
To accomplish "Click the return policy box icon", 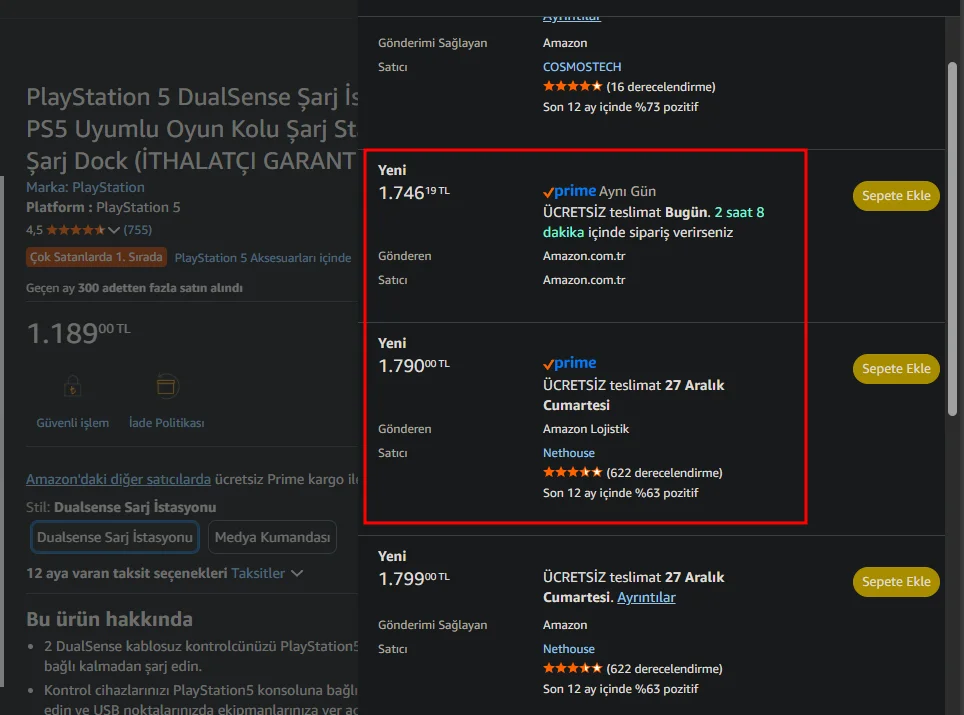I will click(166, 385).
